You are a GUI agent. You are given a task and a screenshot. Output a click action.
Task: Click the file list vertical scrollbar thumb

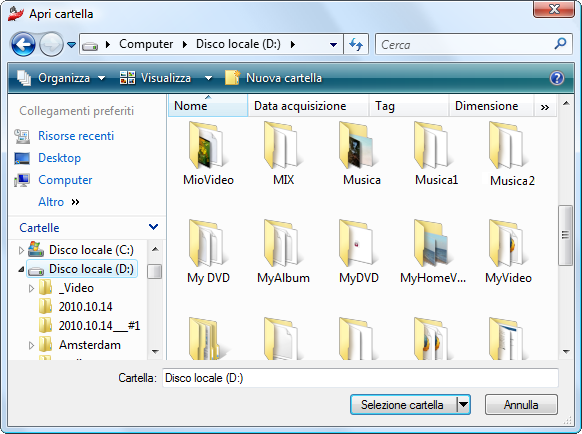click(x=565, y=235)
